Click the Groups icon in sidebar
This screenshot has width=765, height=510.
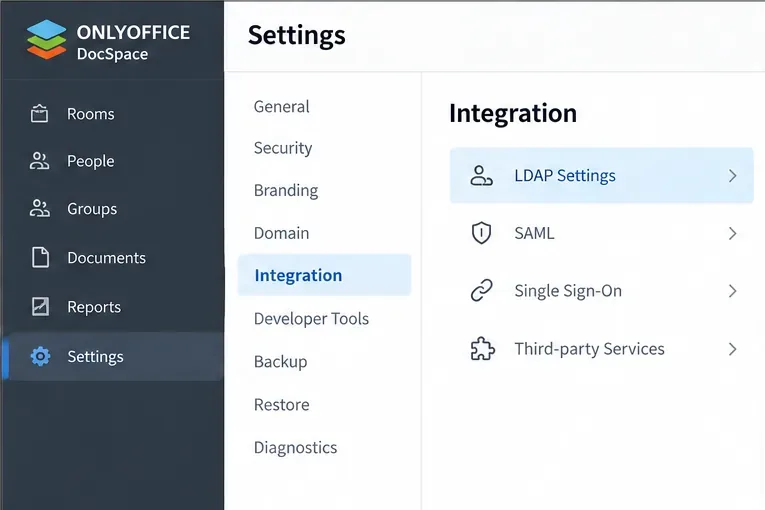(x=40, y=208)
